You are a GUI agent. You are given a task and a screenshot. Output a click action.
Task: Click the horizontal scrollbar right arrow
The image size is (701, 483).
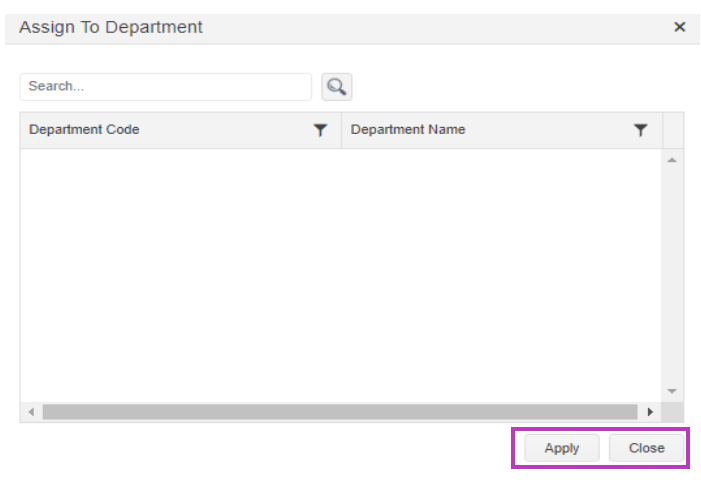(650, 412)
